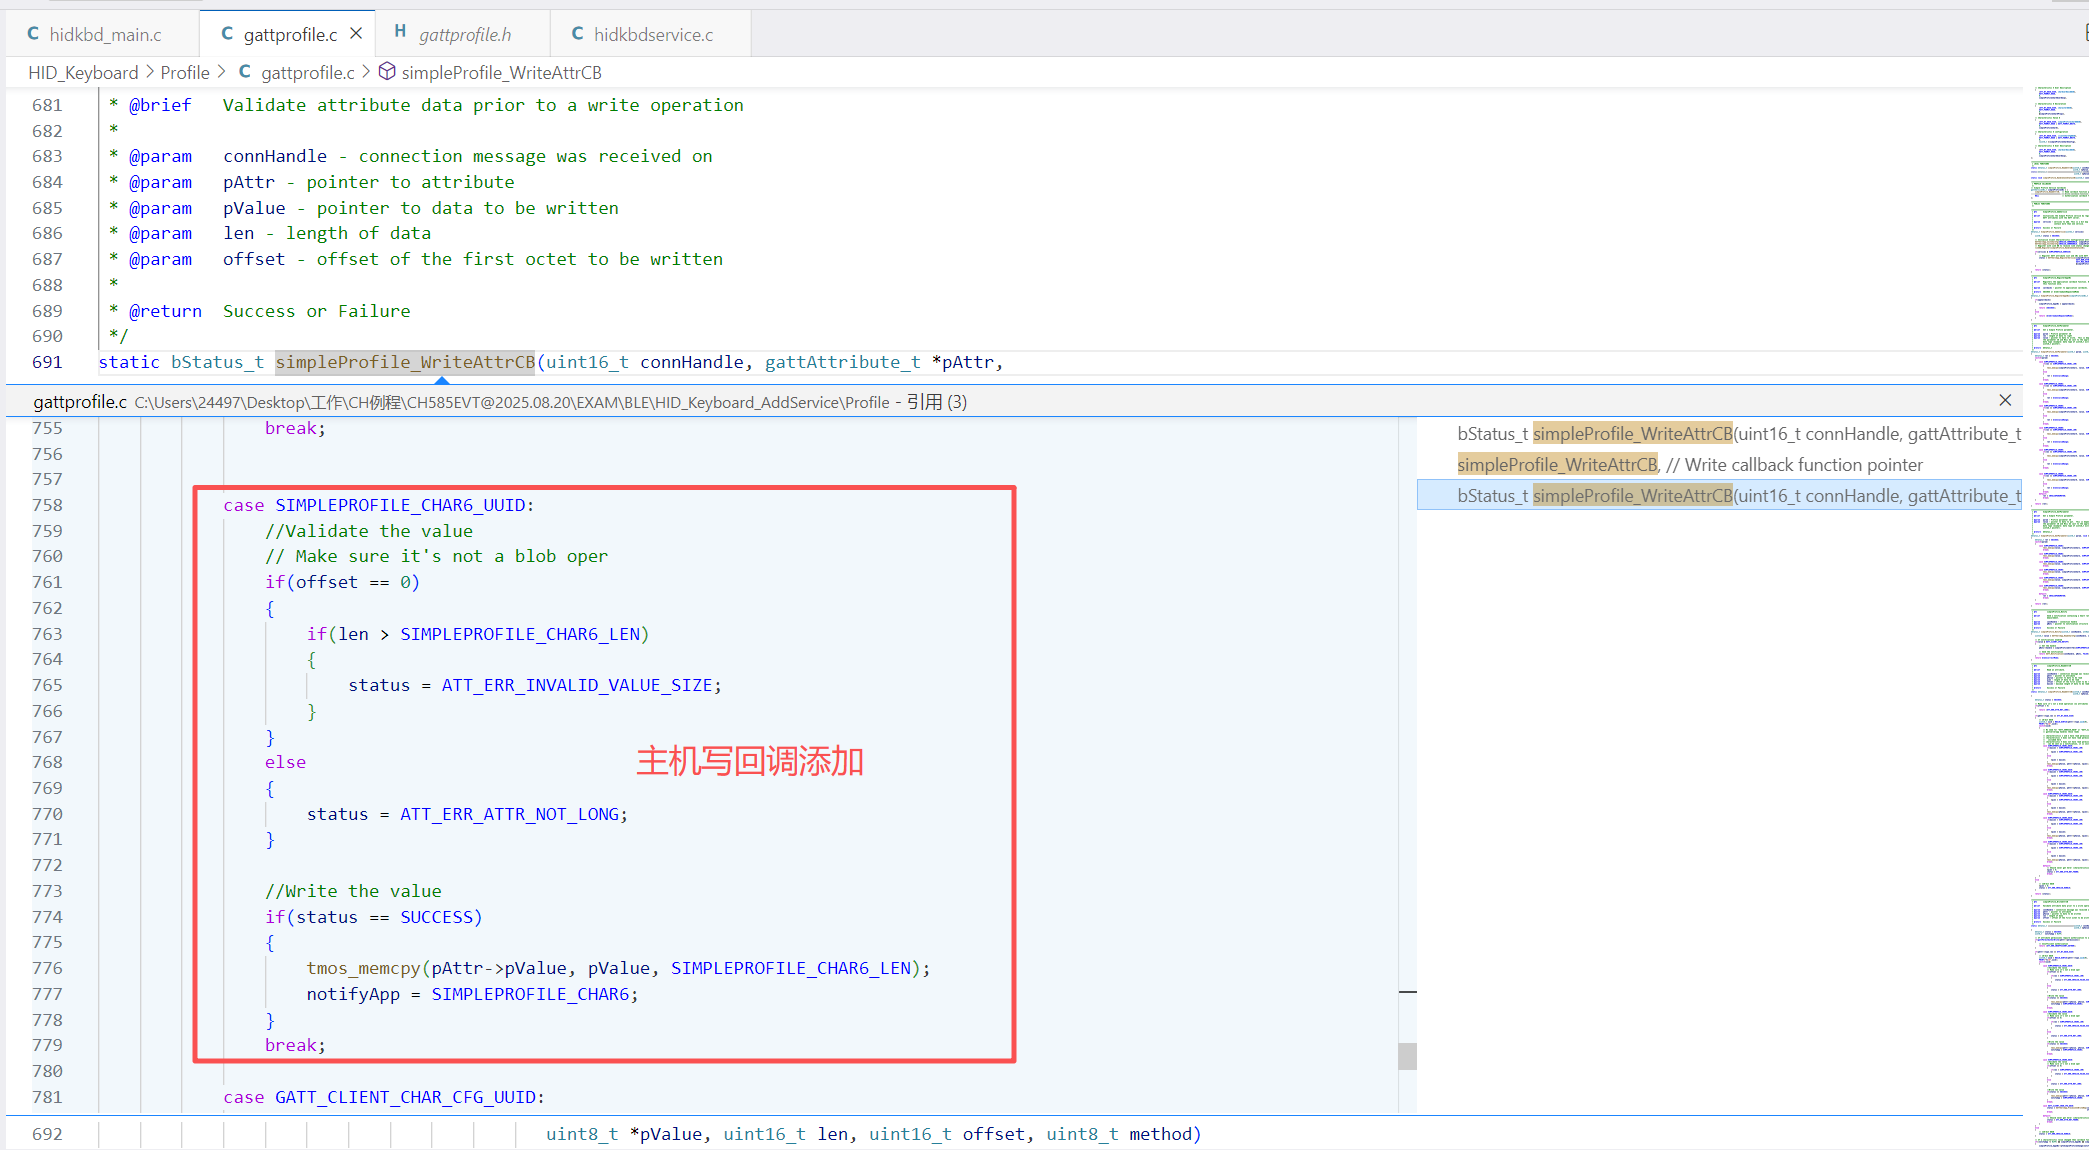The image size is (2089, 1150).
Task: Click the C icon beside gattprofile.c breadcrumb
Action: click(x=245, y=72)
